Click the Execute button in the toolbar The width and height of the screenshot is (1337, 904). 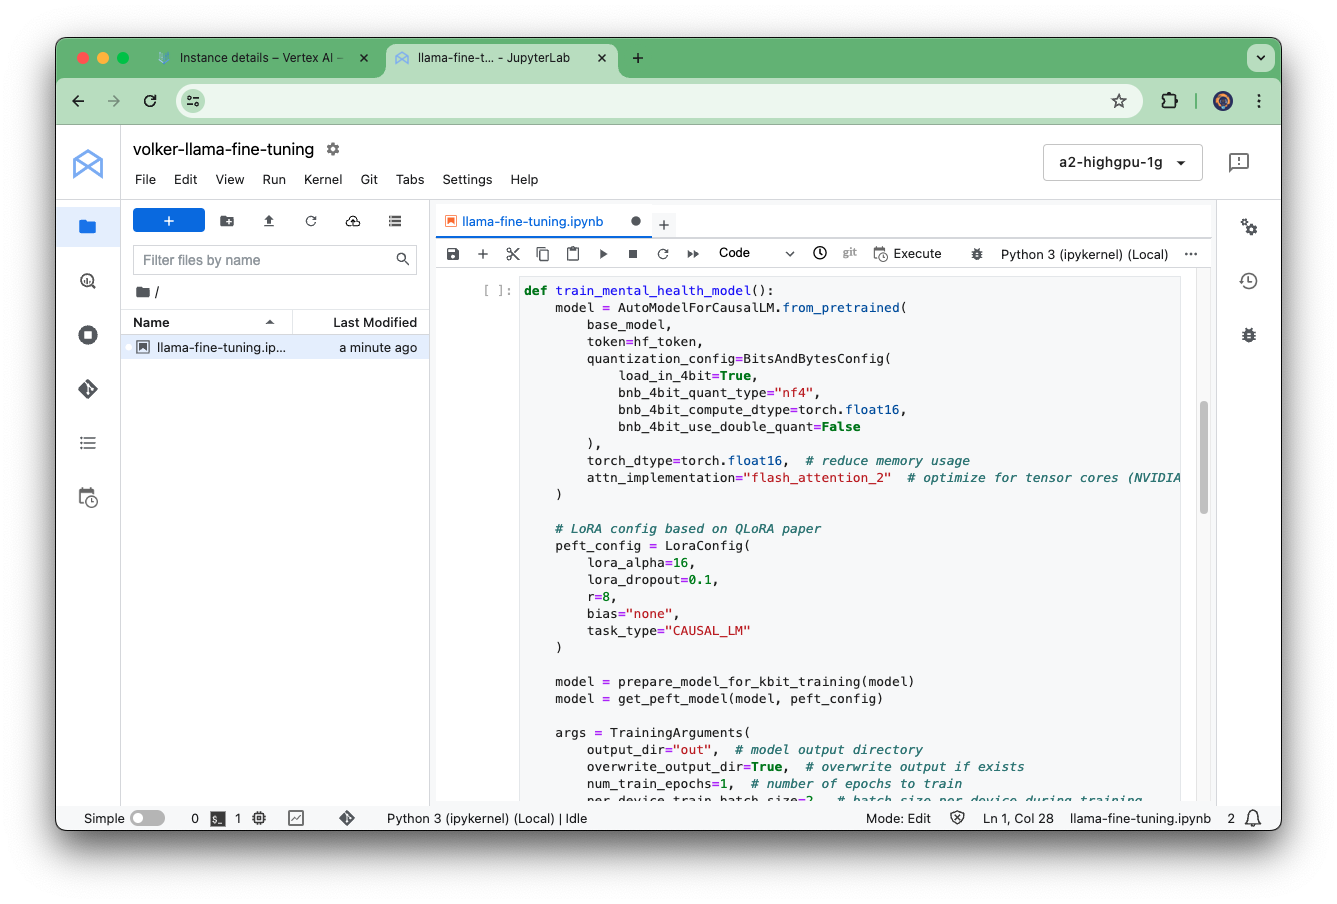pos(907,253)
